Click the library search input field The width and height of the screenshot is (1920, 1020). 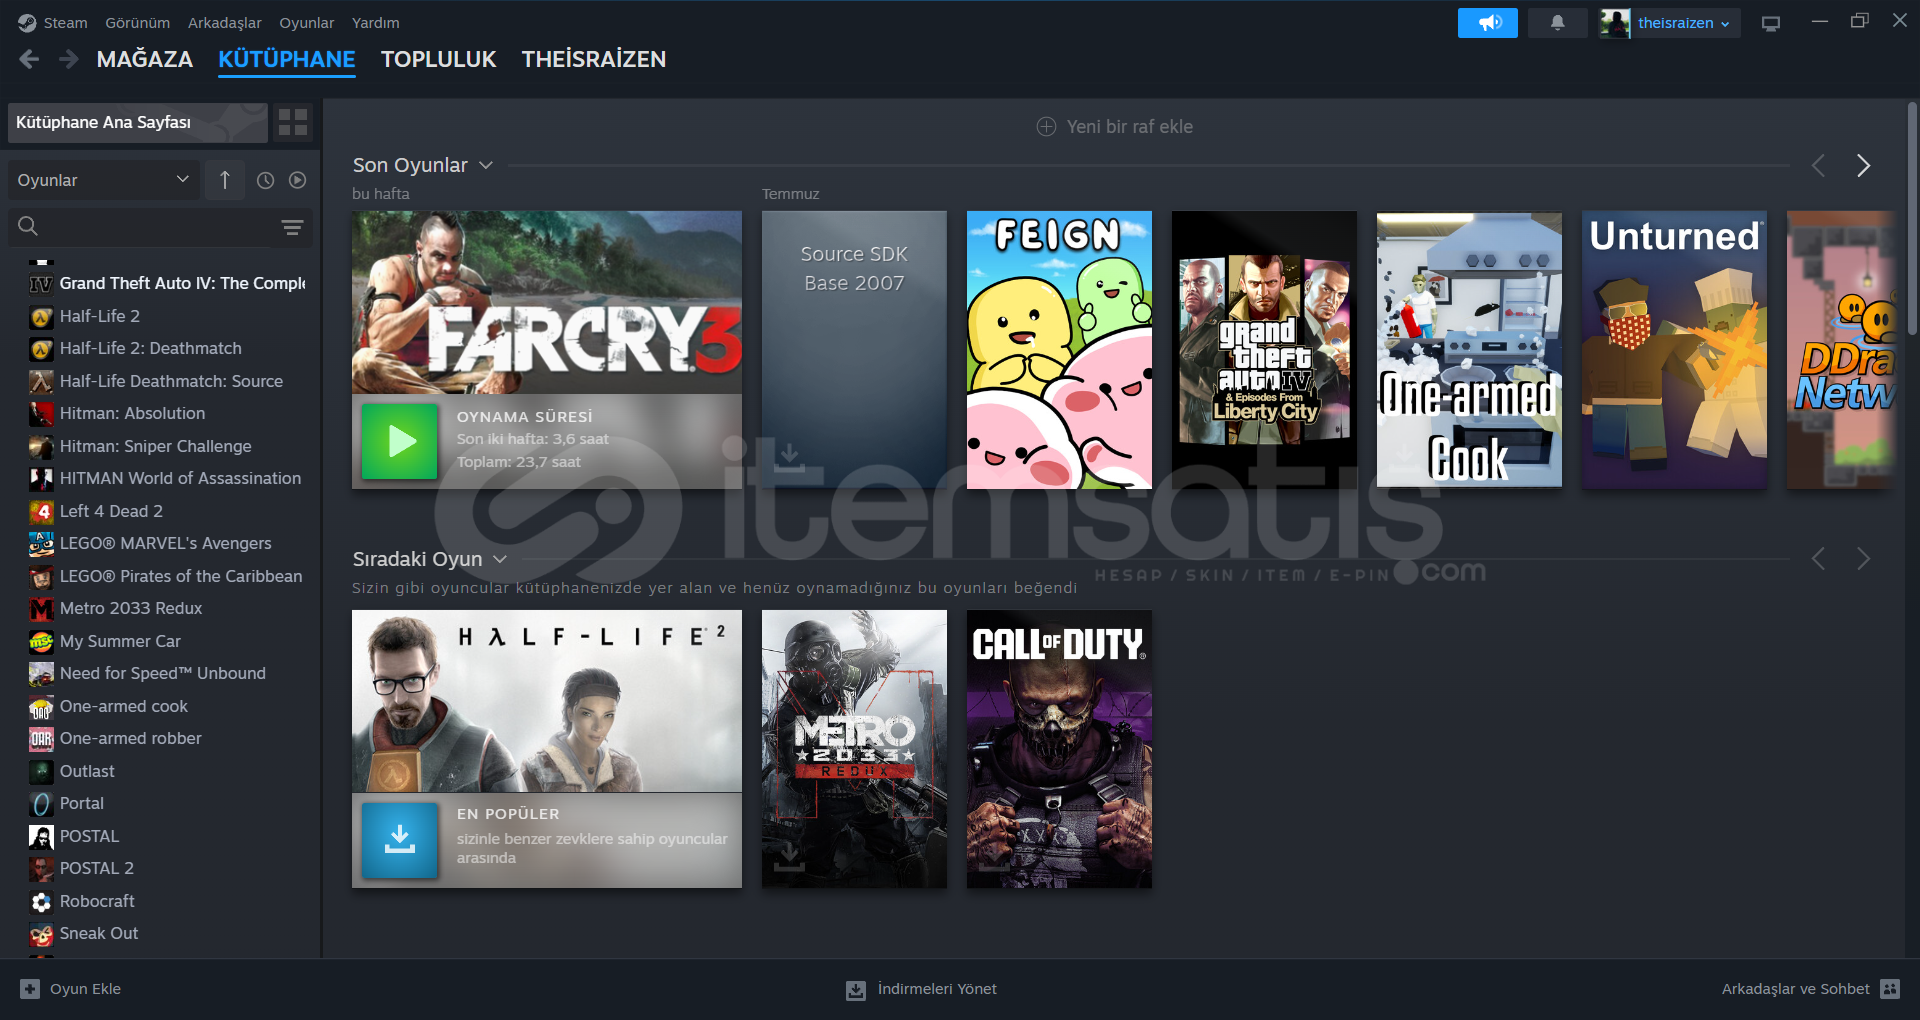(160, 227)
